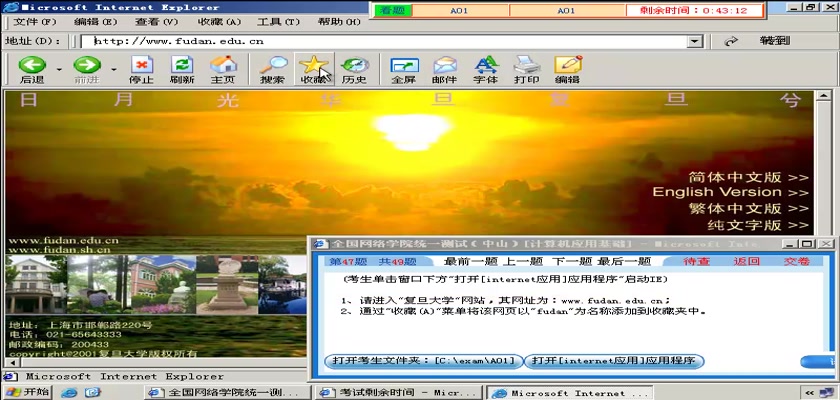840x400 pixels.
Task: Go back with the 后退 button
Action: click(x=32, y=70)
